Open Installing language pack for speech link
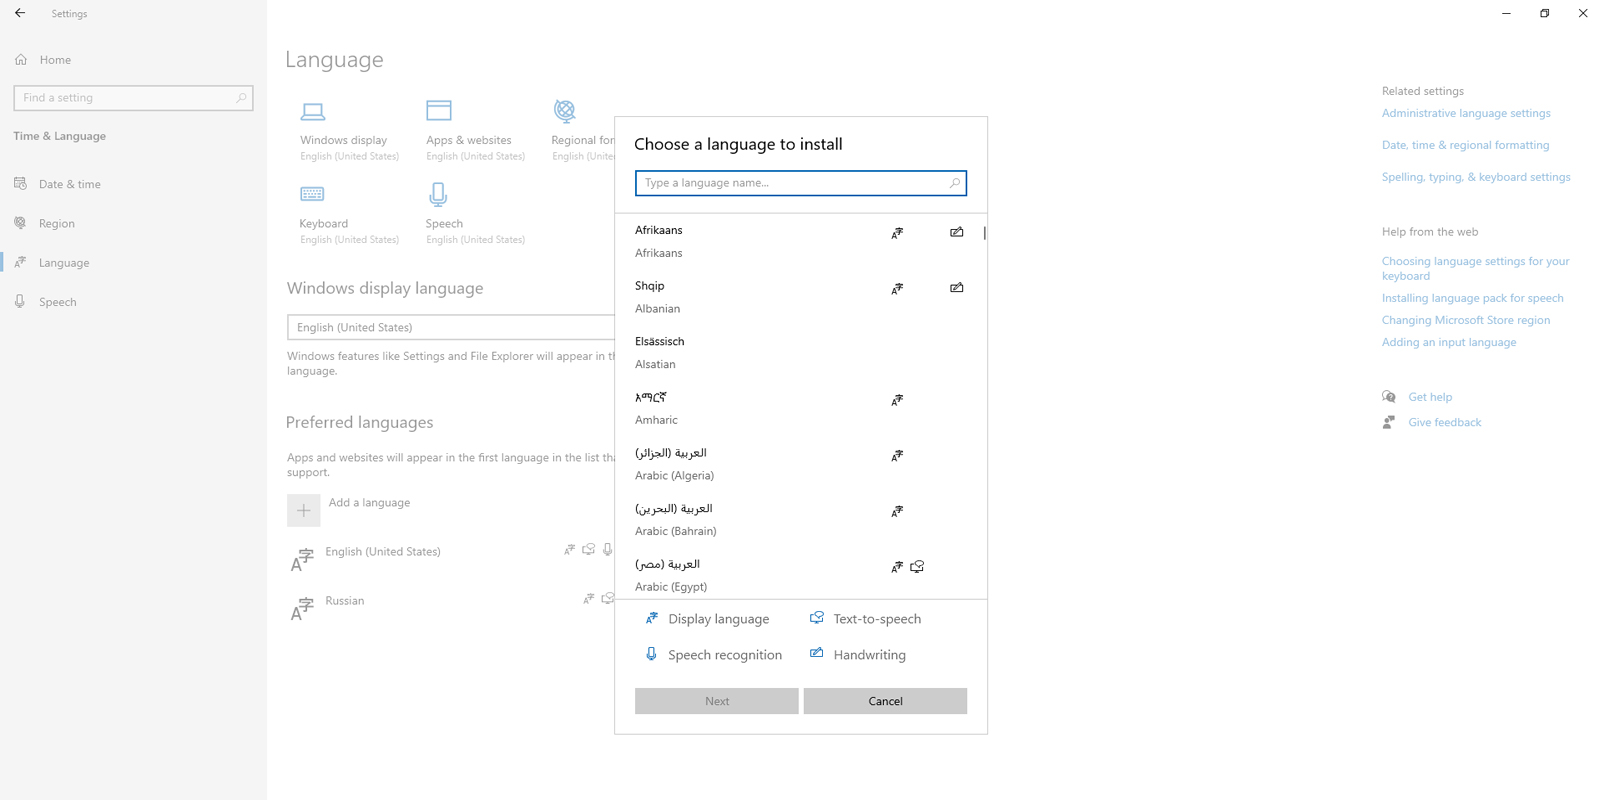This screenshot has width=1600, height=800. pos(1472,298)
